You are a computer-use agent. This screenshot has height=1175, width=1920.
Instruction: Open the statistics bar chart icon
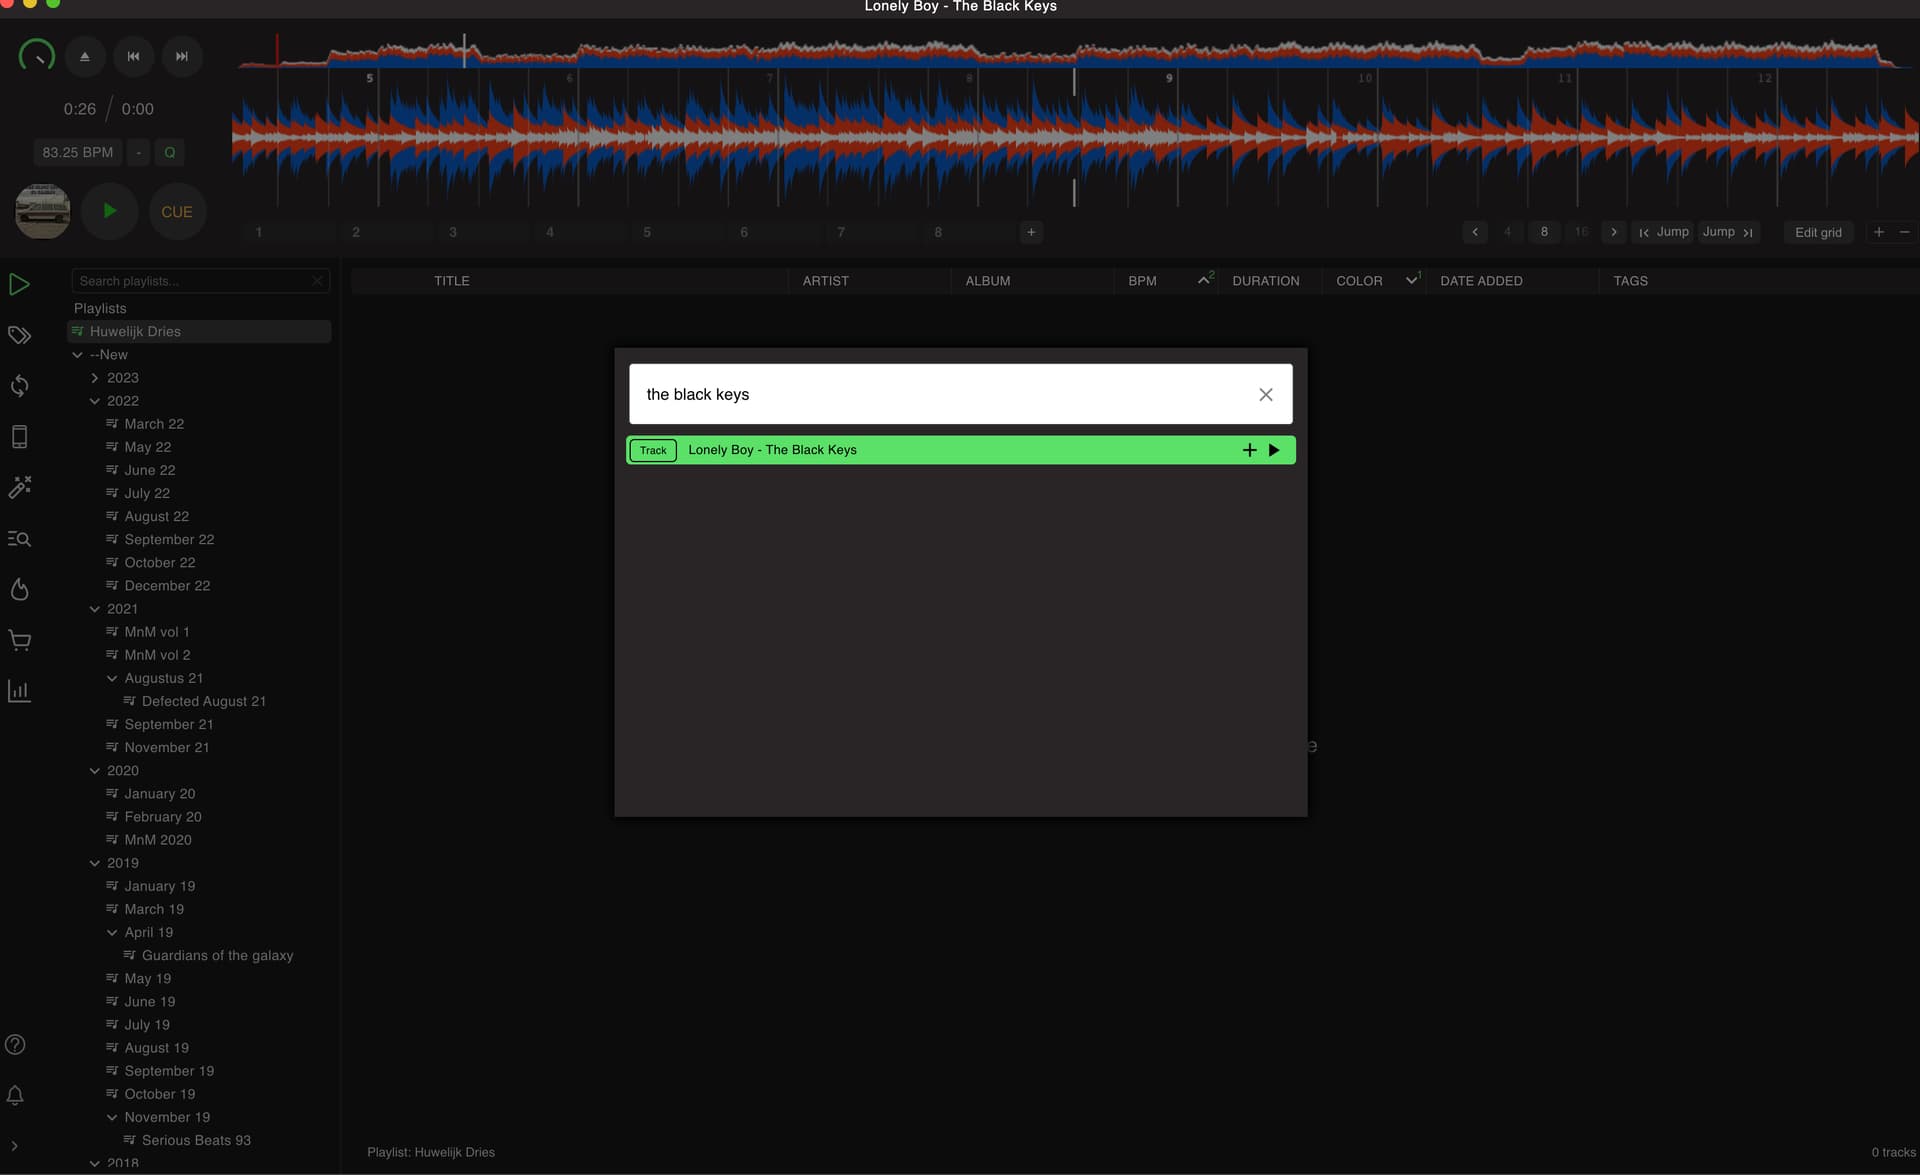[x=19, y=691]
